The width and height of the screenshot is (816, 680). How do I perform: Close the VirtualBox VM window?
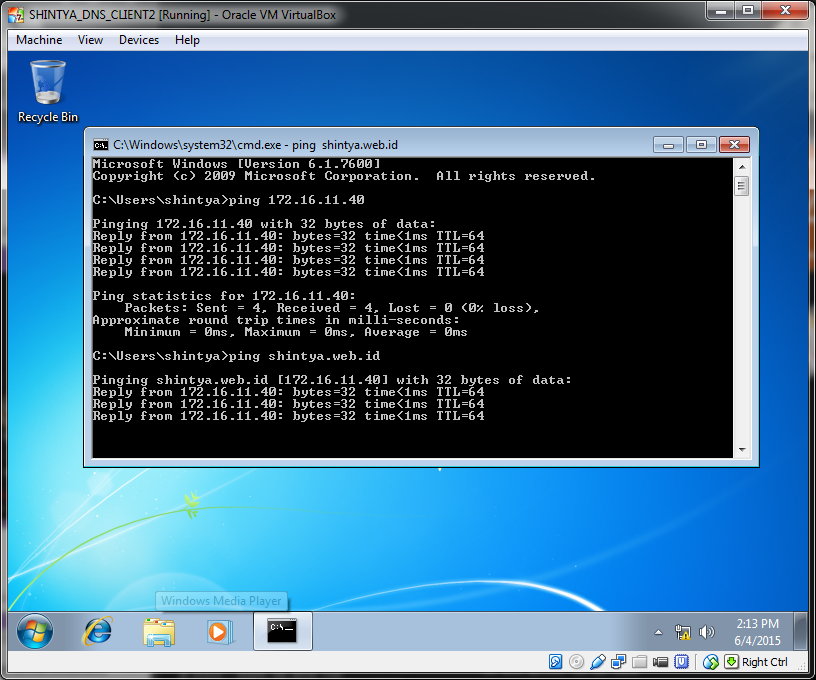(x=785, y=10)
